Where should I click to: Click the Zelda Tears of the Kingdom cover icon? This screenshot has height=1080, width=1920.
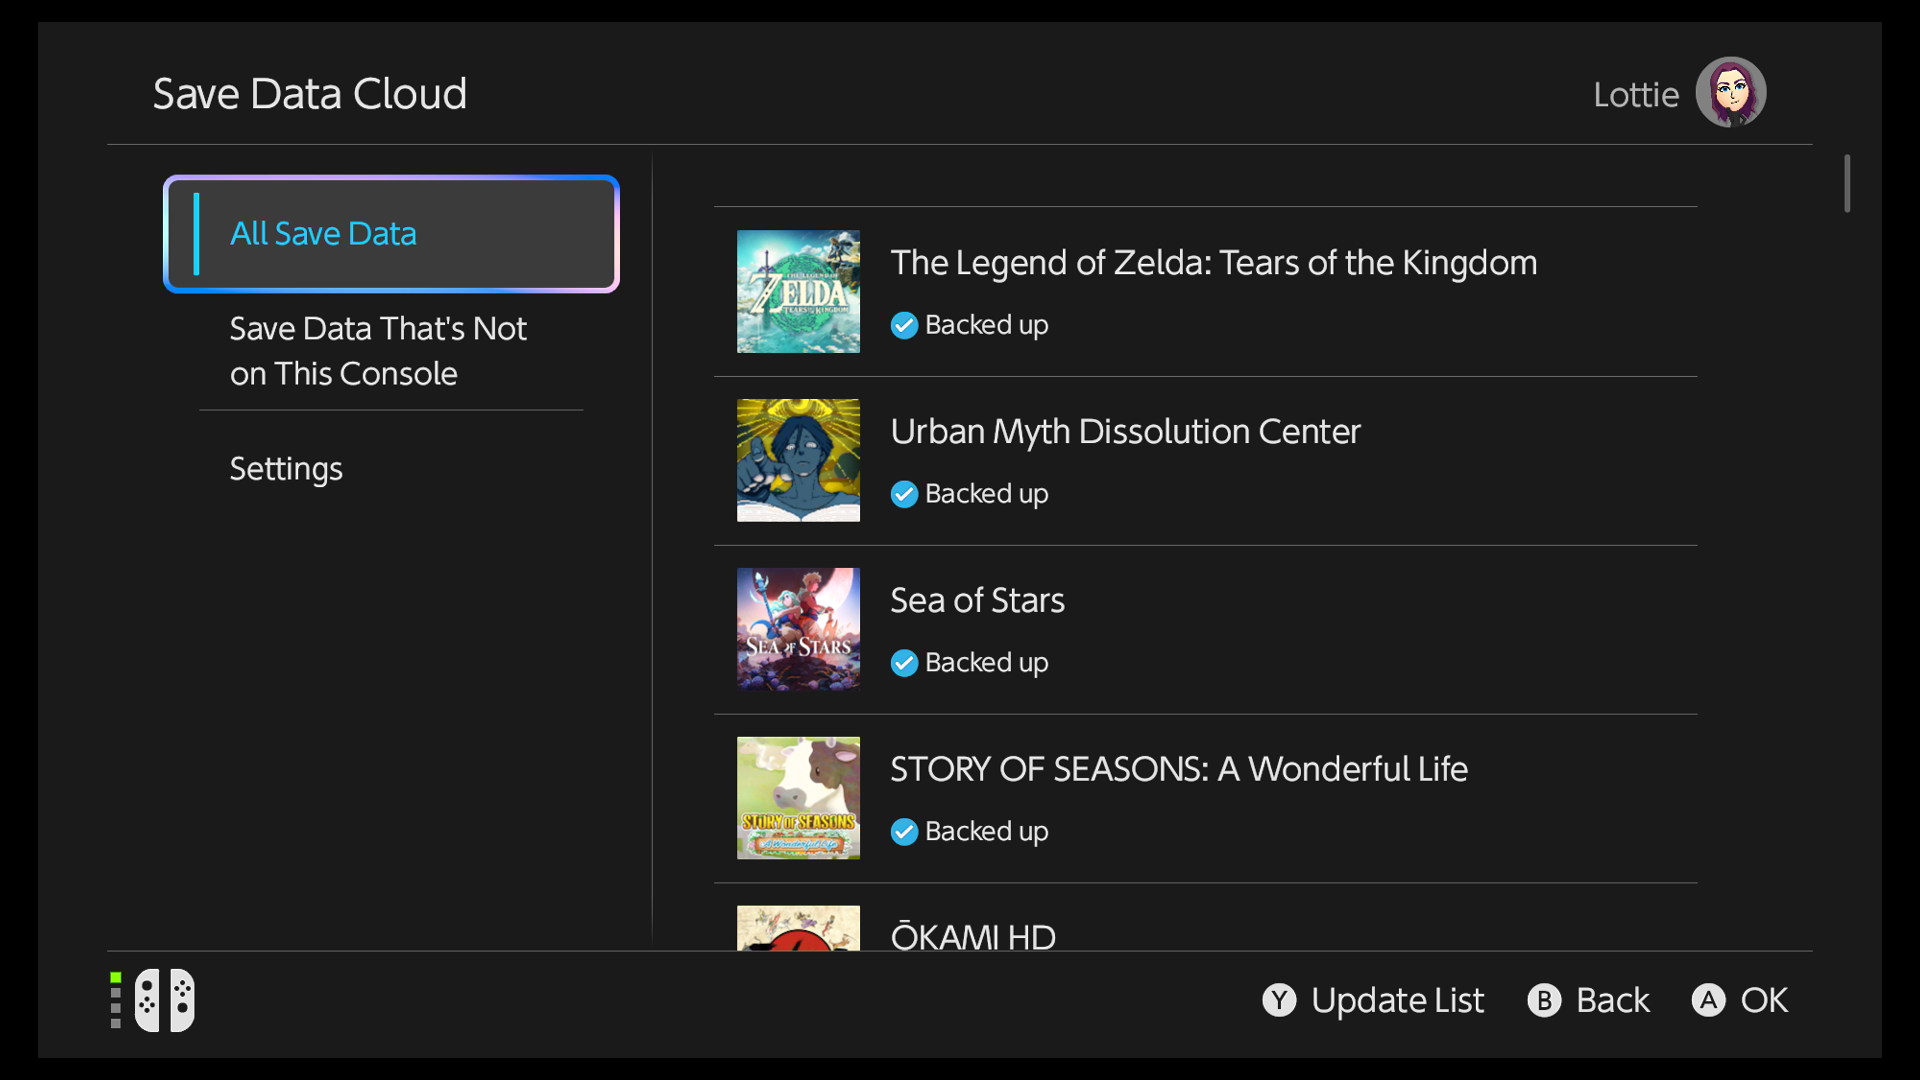tap(798, 291)
